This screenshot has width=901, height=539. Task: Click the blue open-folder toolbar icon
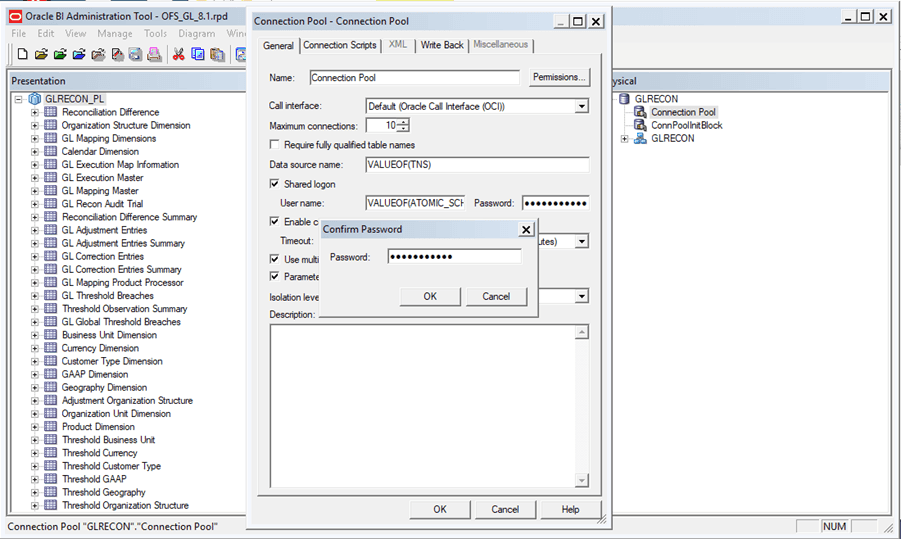pyautogui.click(x=79, y=55)
